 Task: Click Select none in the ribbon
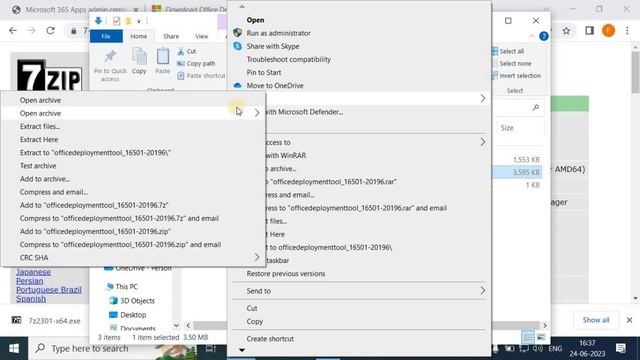512,64
